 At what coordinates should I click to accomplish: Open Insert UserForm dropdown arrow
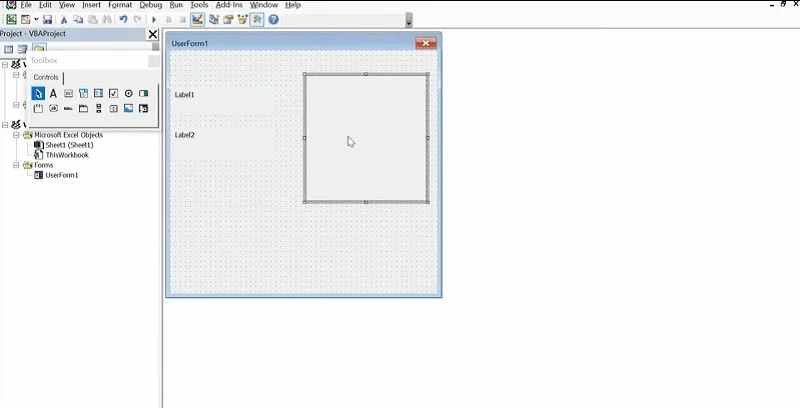point(36,19)
